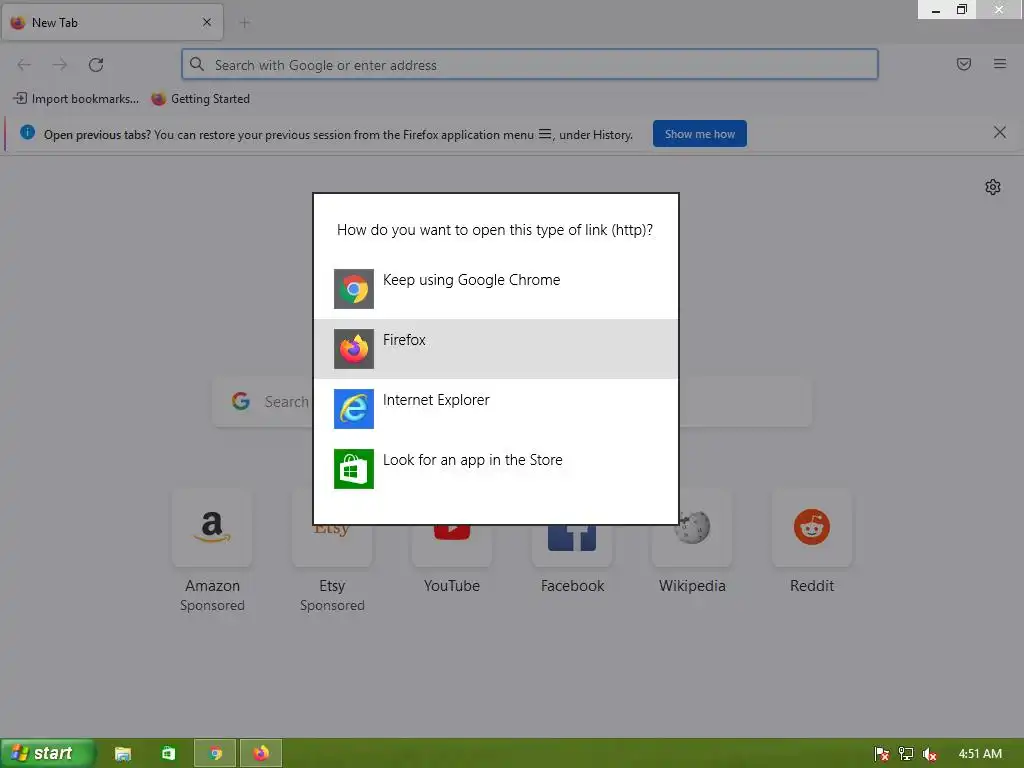Click the action center flag tray icon
Image resolution: width=1024 pixels, height=768 pixels.
tap(882, 754)
